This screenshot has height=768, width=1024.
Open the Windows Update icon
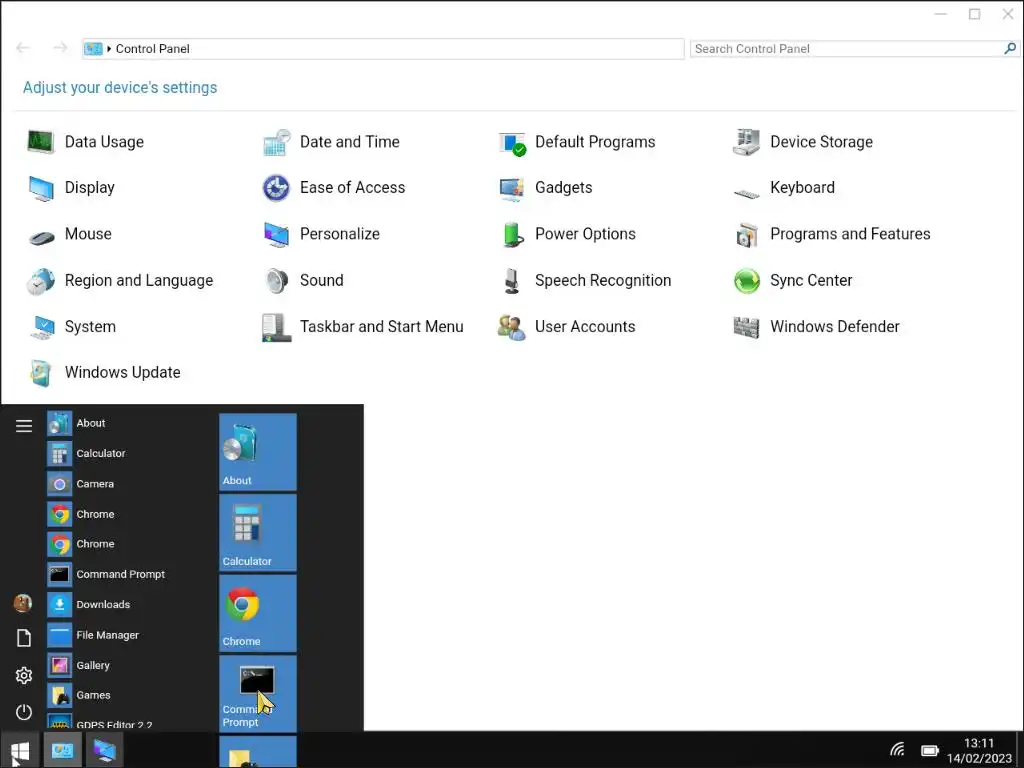pyautogui.click(x=40, y=373)
